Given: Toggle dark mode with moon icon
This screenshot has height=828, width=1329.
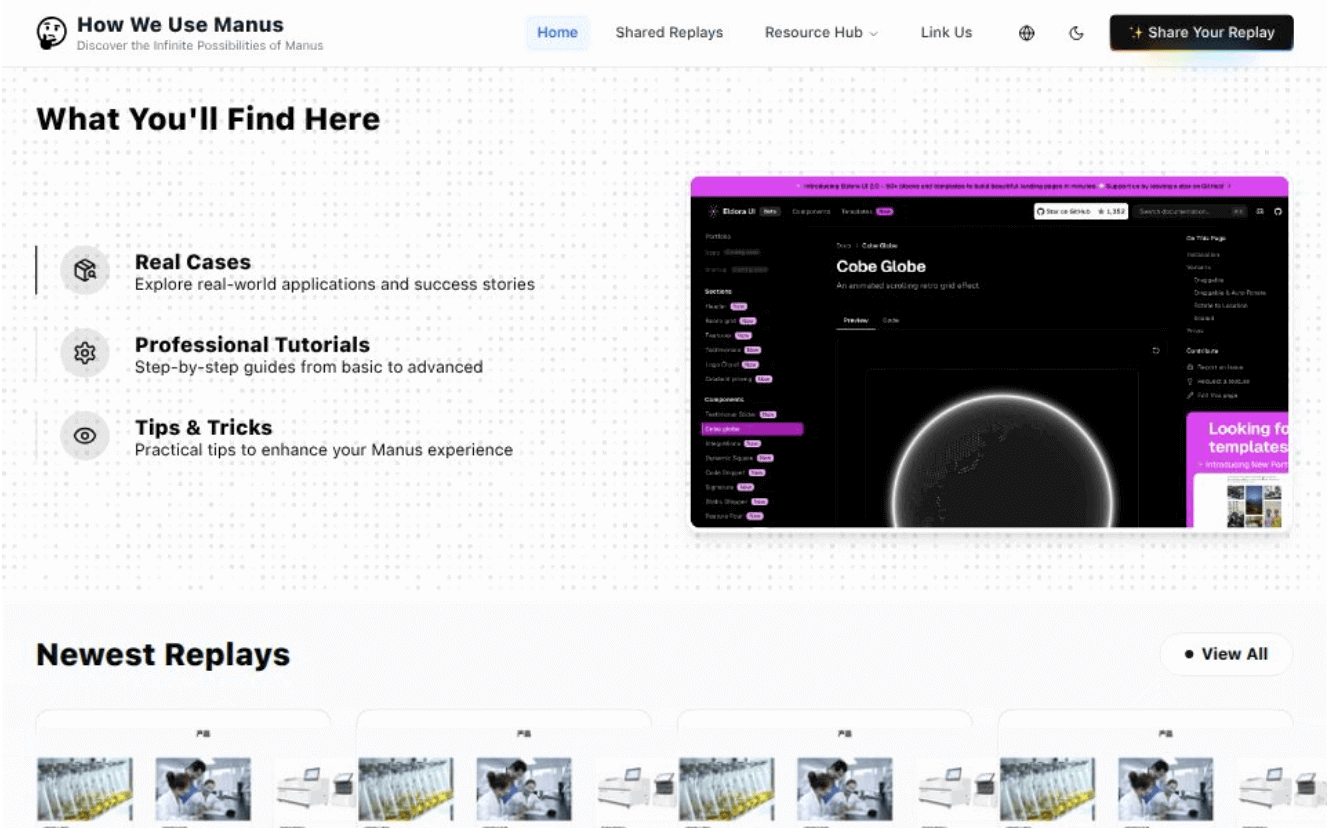Looking at the screenshot, I should (1076, 33).
